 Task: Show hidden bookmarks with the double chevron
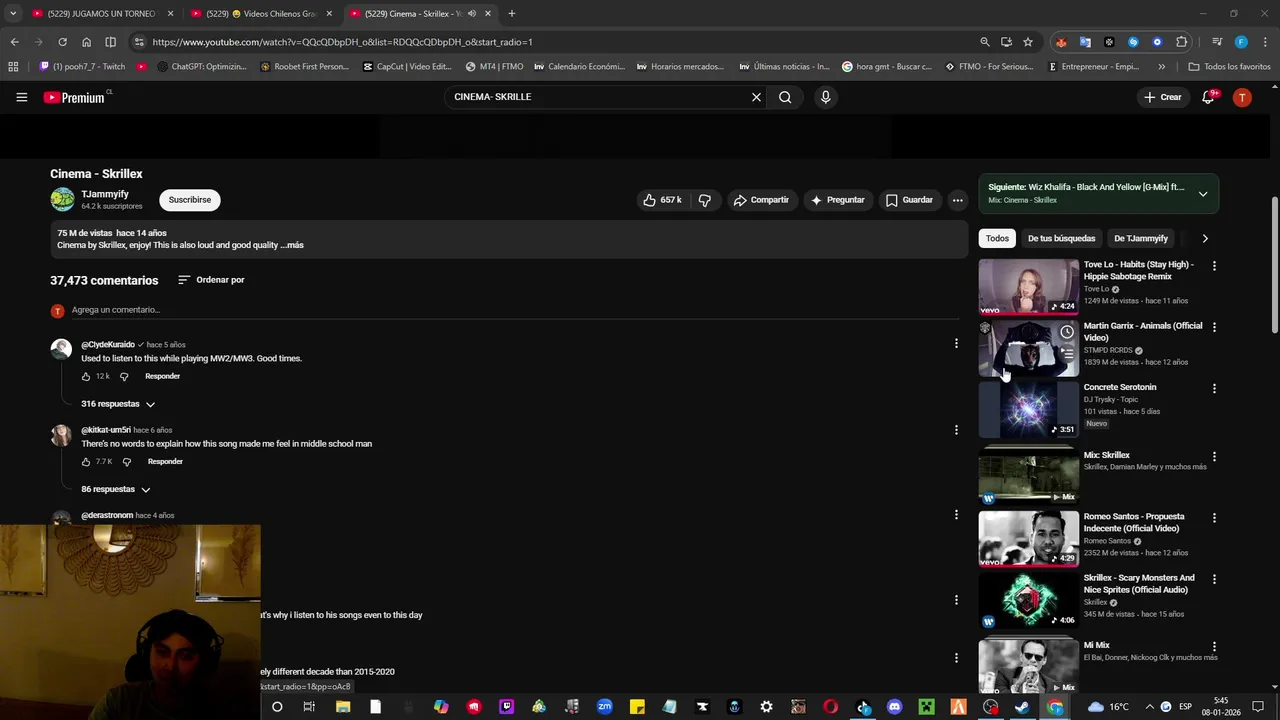pos(1161,67)
